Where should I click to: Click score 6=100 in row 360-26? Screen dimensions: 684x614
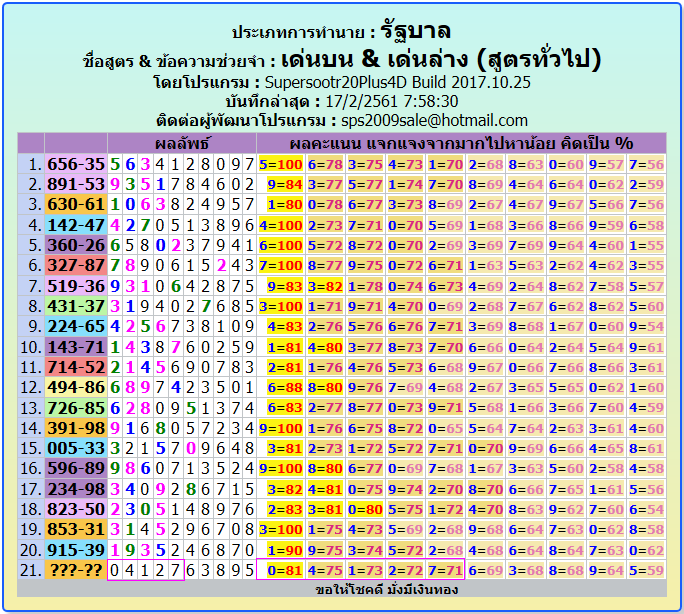[x=280, y=246]
